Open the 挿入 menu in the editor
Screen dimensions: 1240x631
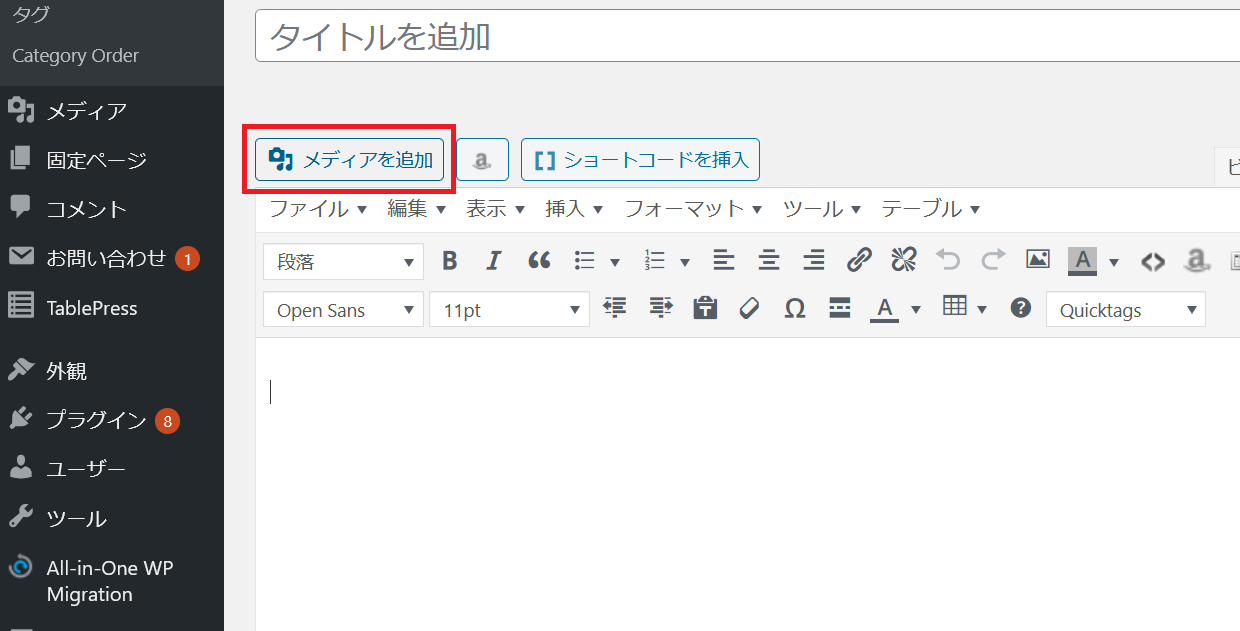click(574, 209)
